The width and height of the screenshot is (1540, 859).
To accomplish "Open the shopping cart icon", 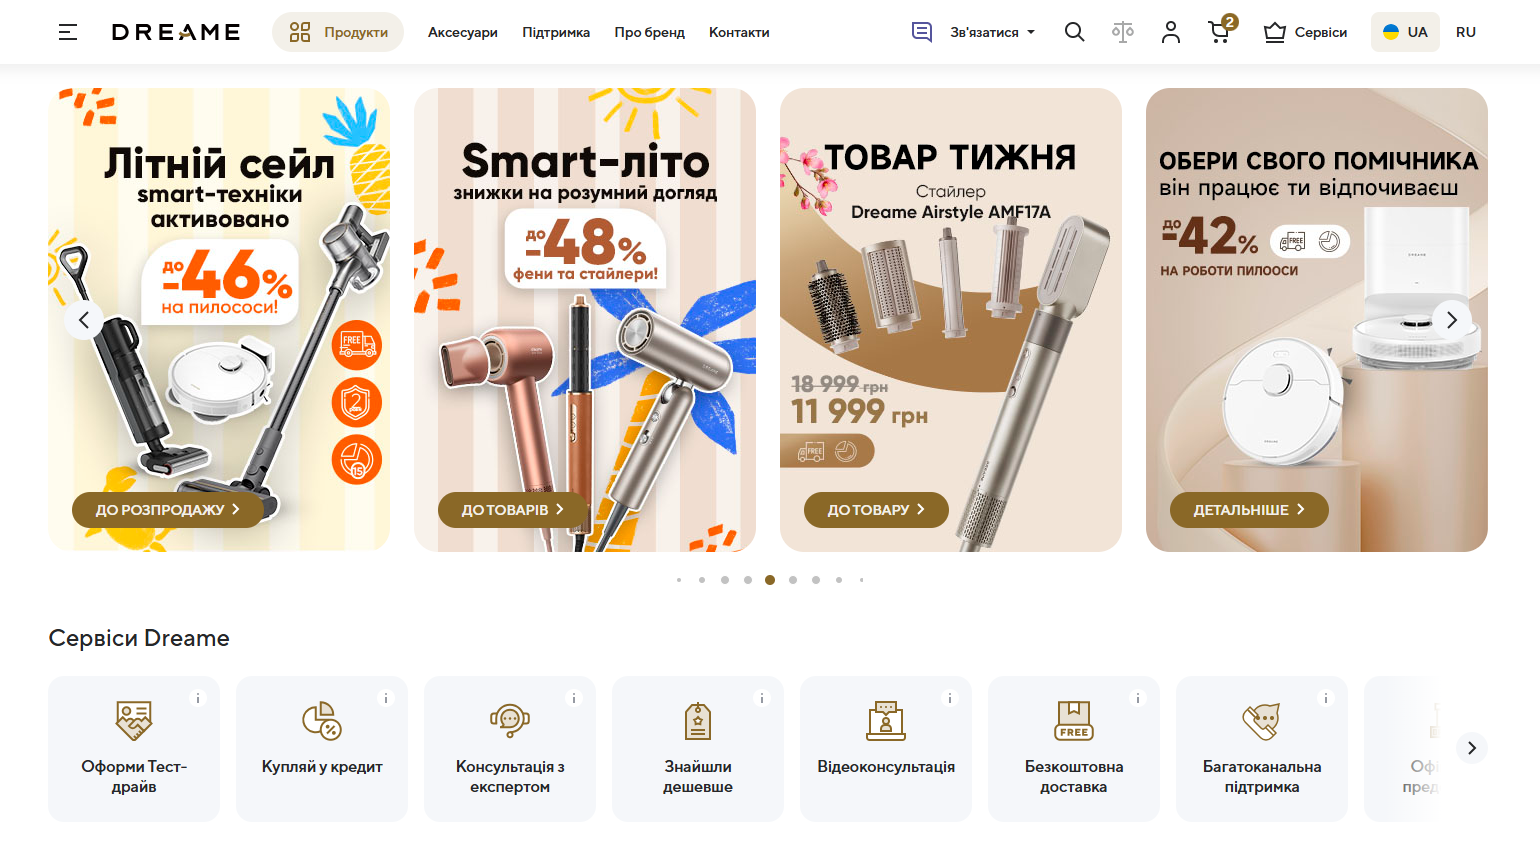I will (x=1221, y=30).
